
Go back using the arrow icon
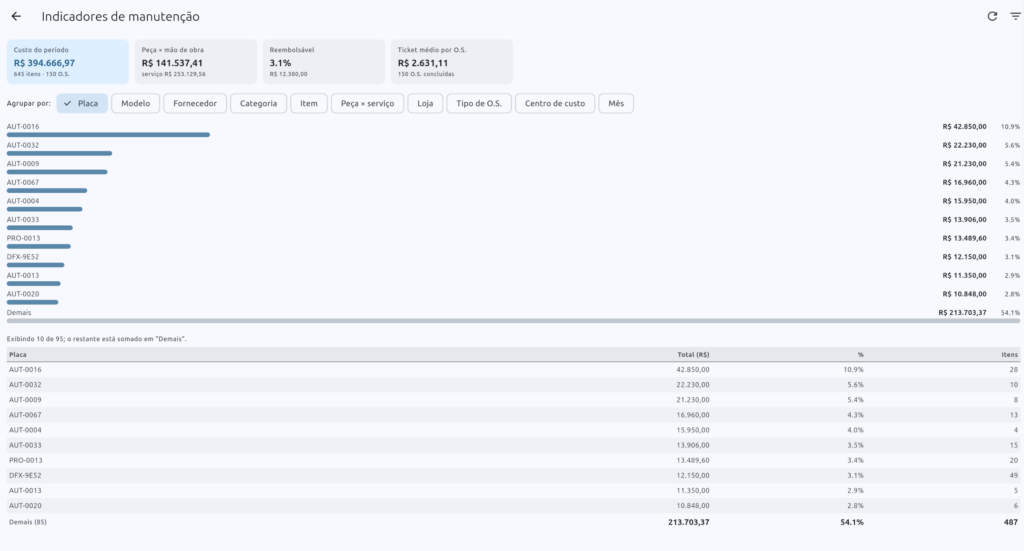coord(16,16)
